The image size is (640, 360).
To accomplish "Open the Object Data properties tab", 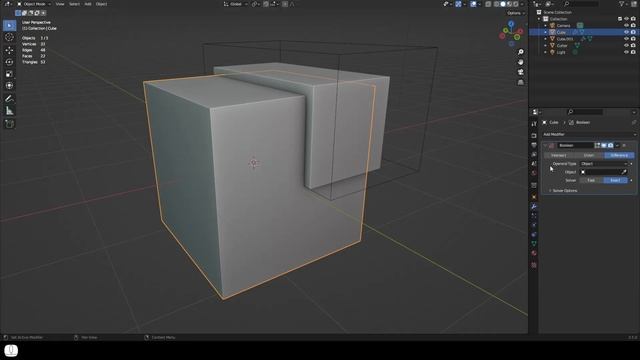I will 534,244.
